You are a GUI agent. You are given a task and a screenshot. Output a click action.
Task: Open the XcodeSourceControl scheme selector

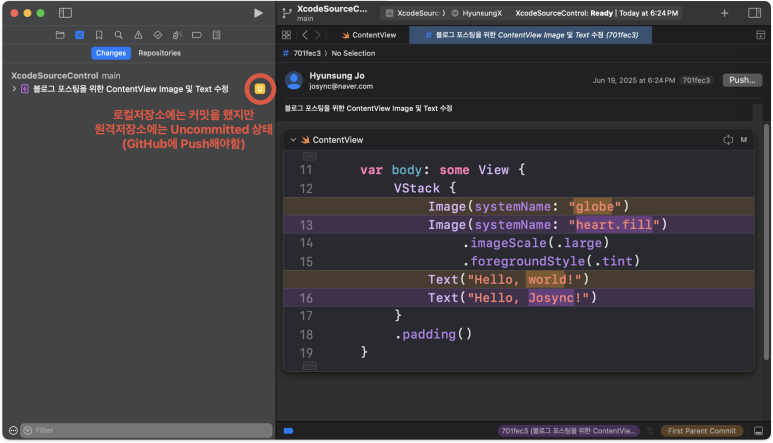pos(415,13)
